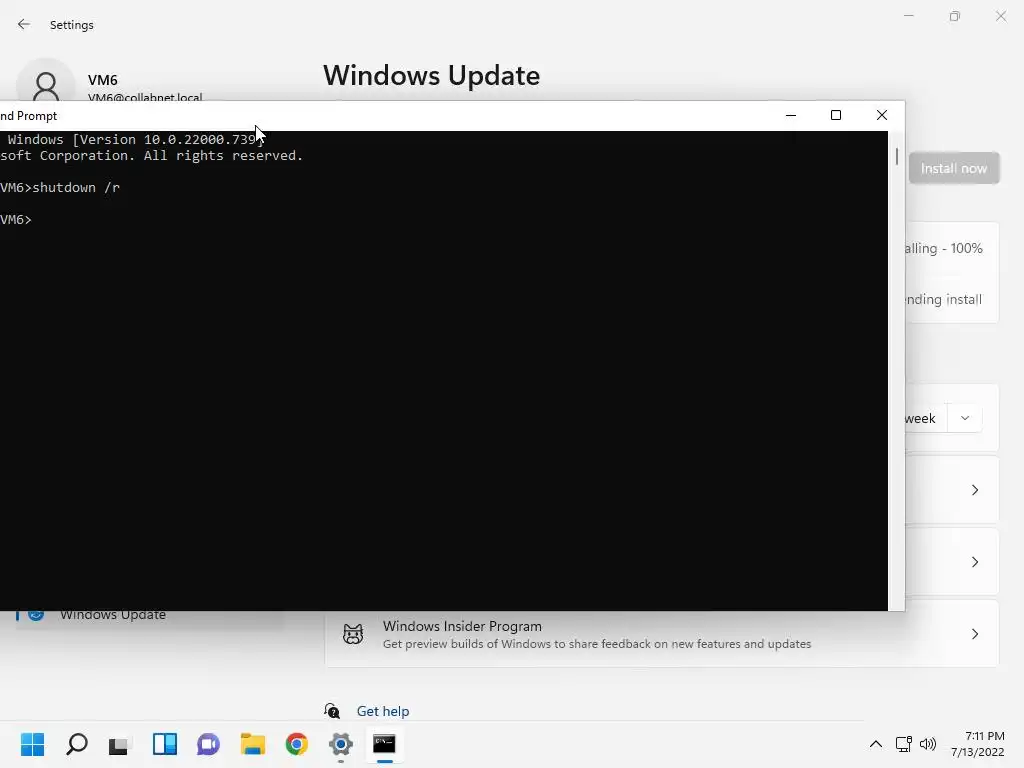This screenshot has width=1024, height=768.
Task: Open the Chat taskbar icon
Action: pos(208,744)
